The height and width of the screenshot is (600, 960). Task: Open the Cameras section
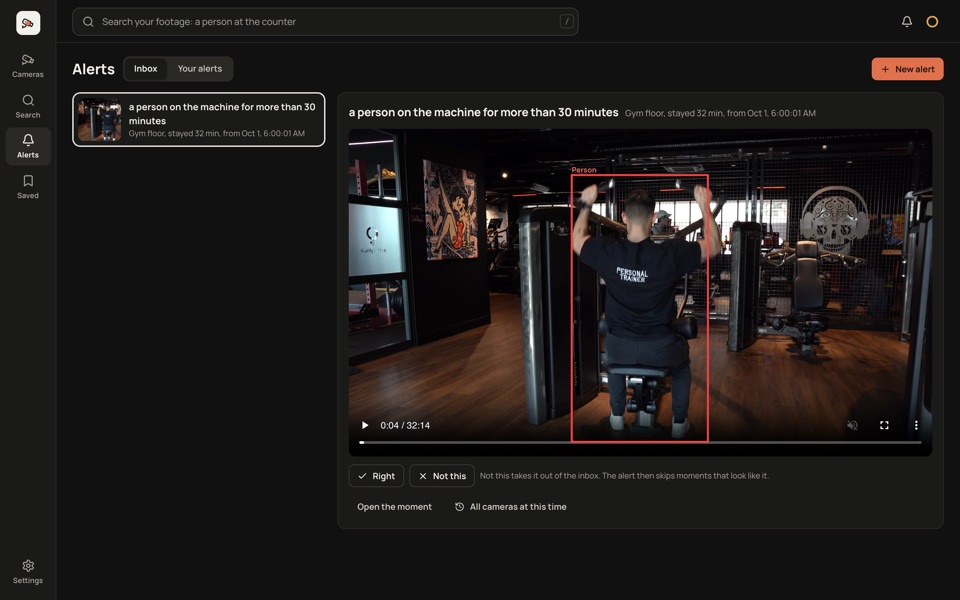pos(28,66)
